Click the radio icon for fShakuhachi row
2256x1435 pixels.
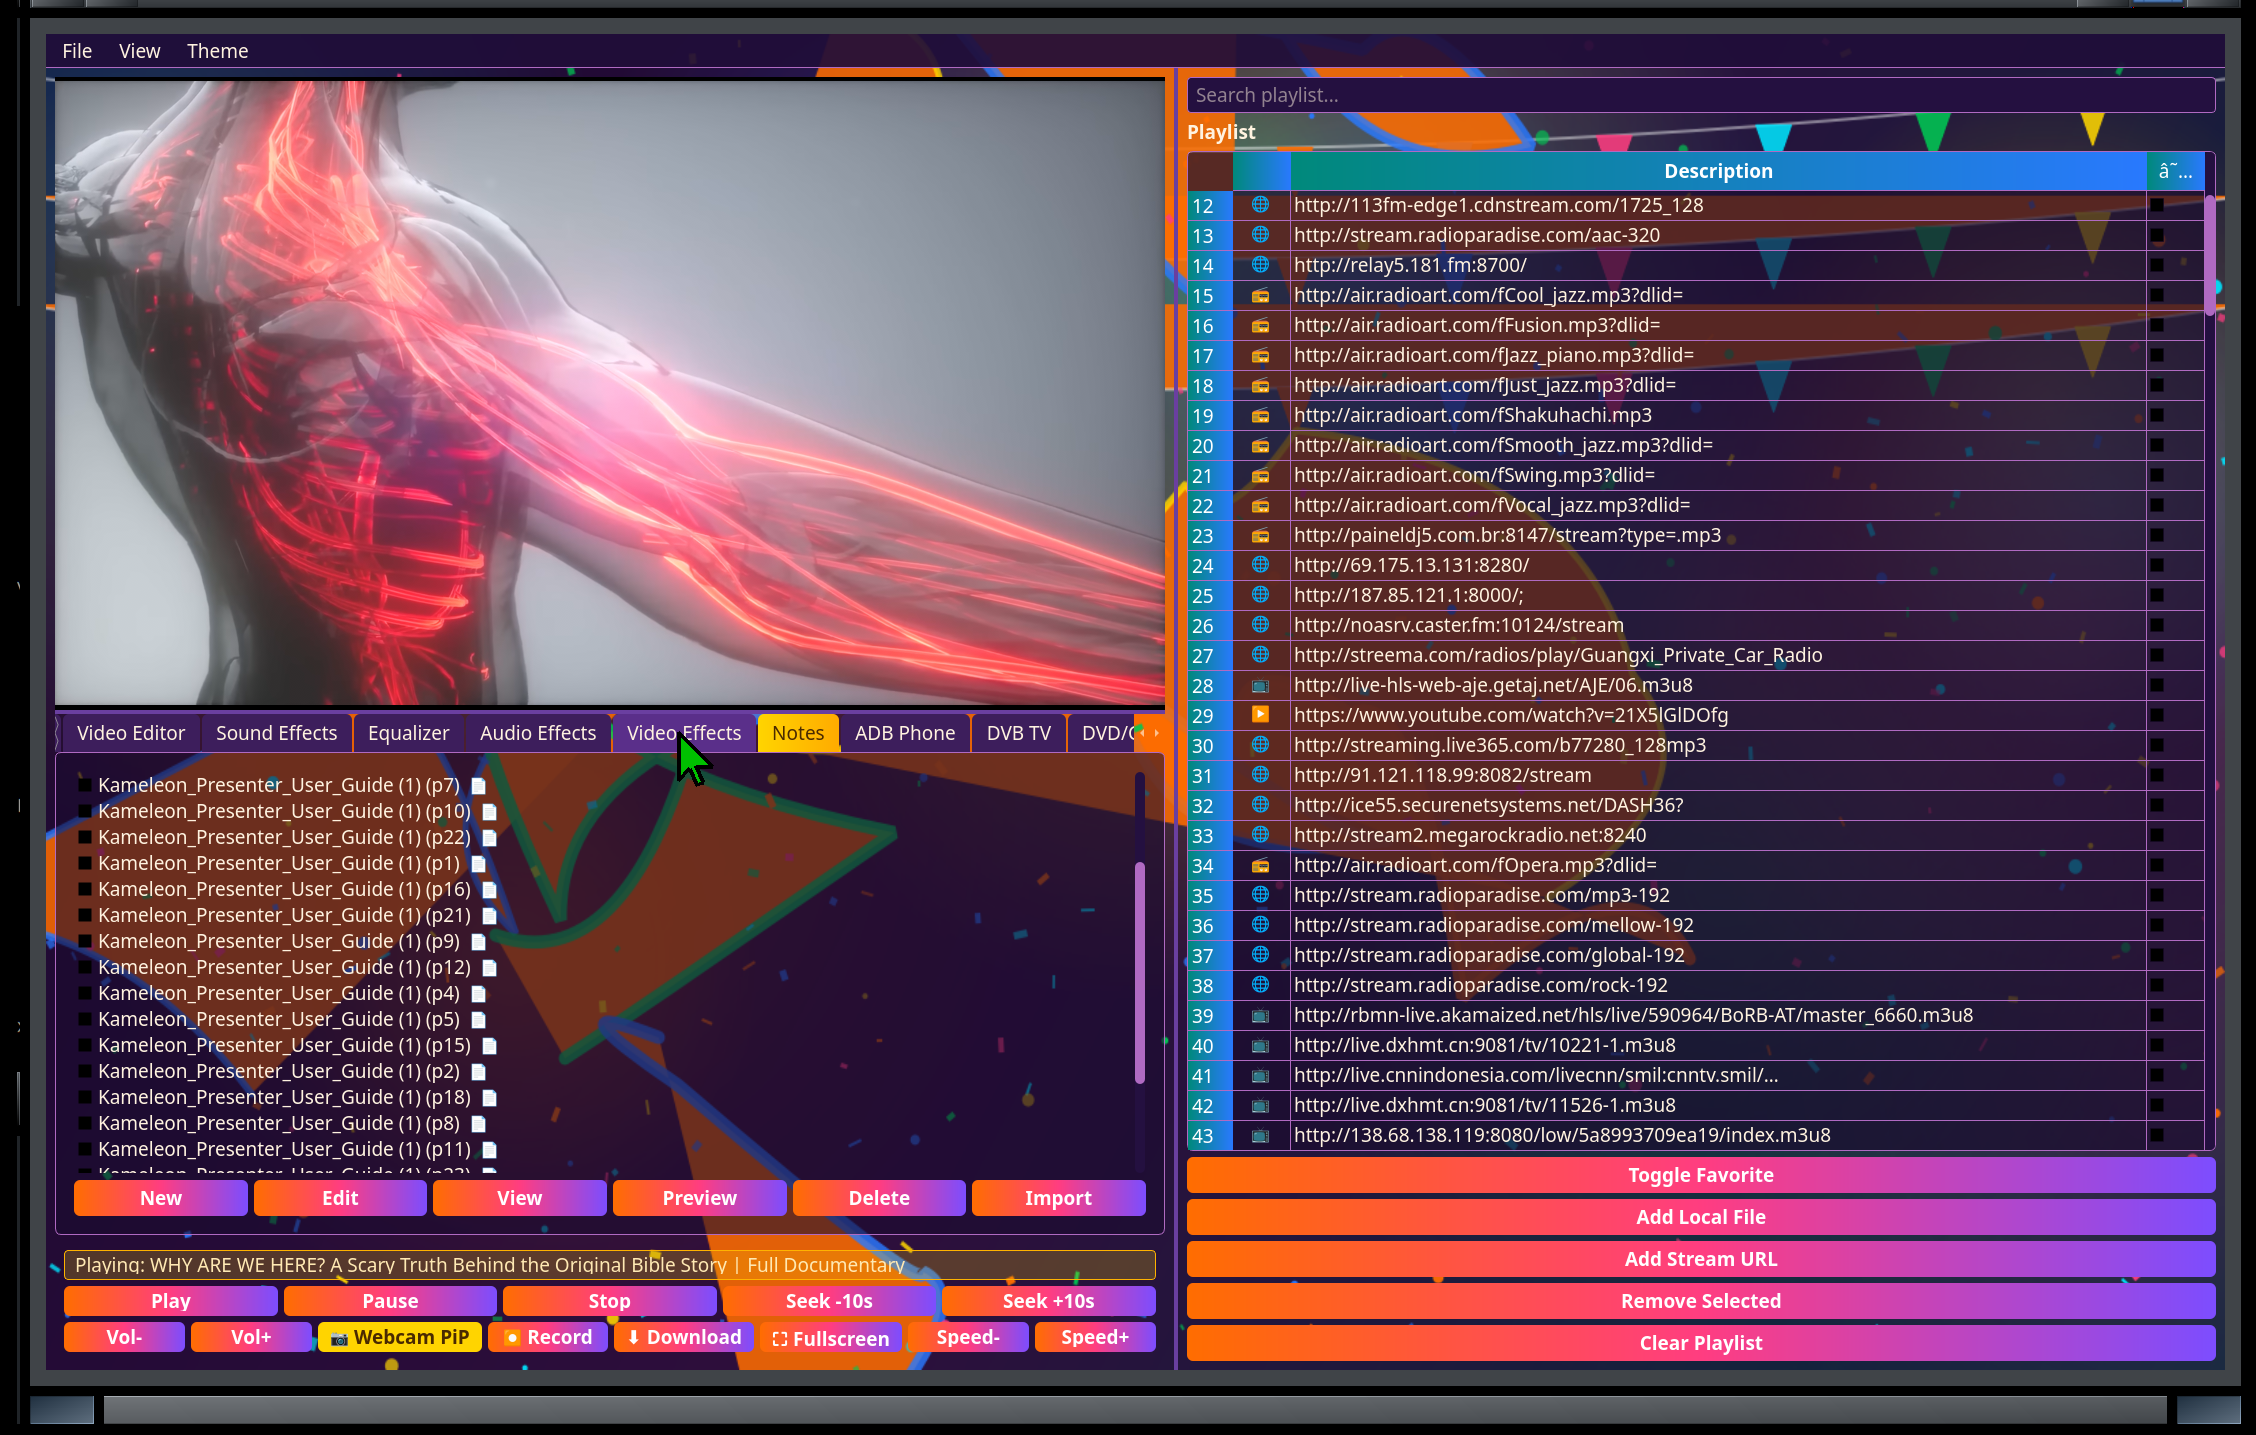pyautogui.click(x=1260, y=415)
